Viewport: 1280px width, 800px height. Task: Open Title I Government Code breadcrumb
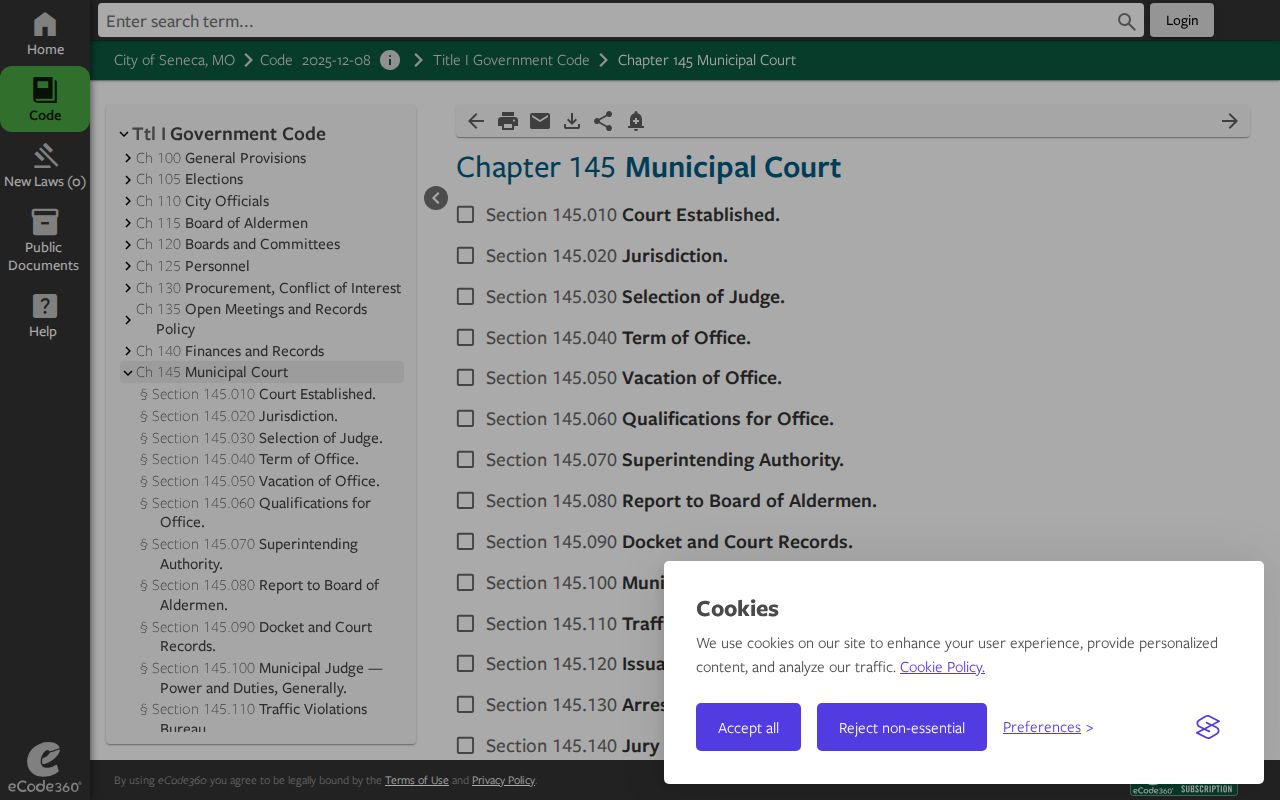511,60
